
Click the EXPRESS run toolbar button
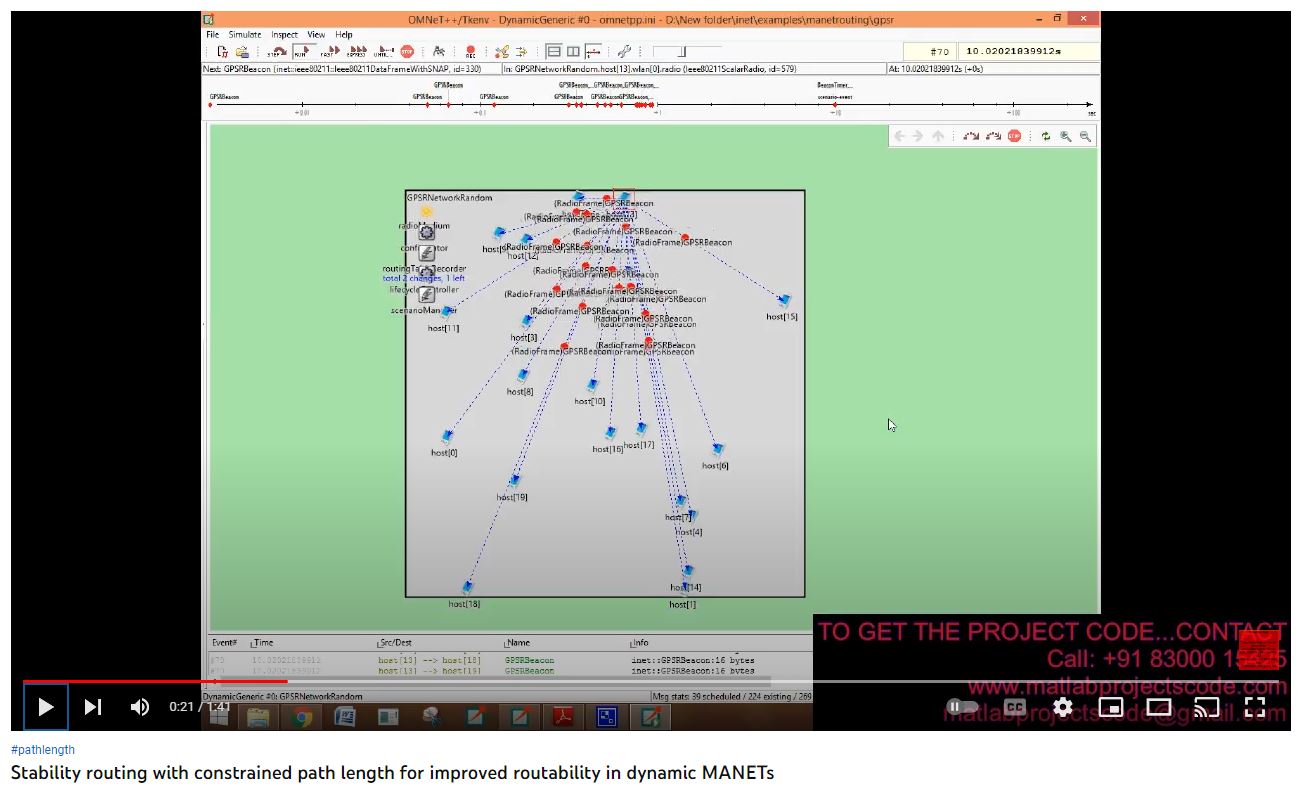tap(357, 52)
